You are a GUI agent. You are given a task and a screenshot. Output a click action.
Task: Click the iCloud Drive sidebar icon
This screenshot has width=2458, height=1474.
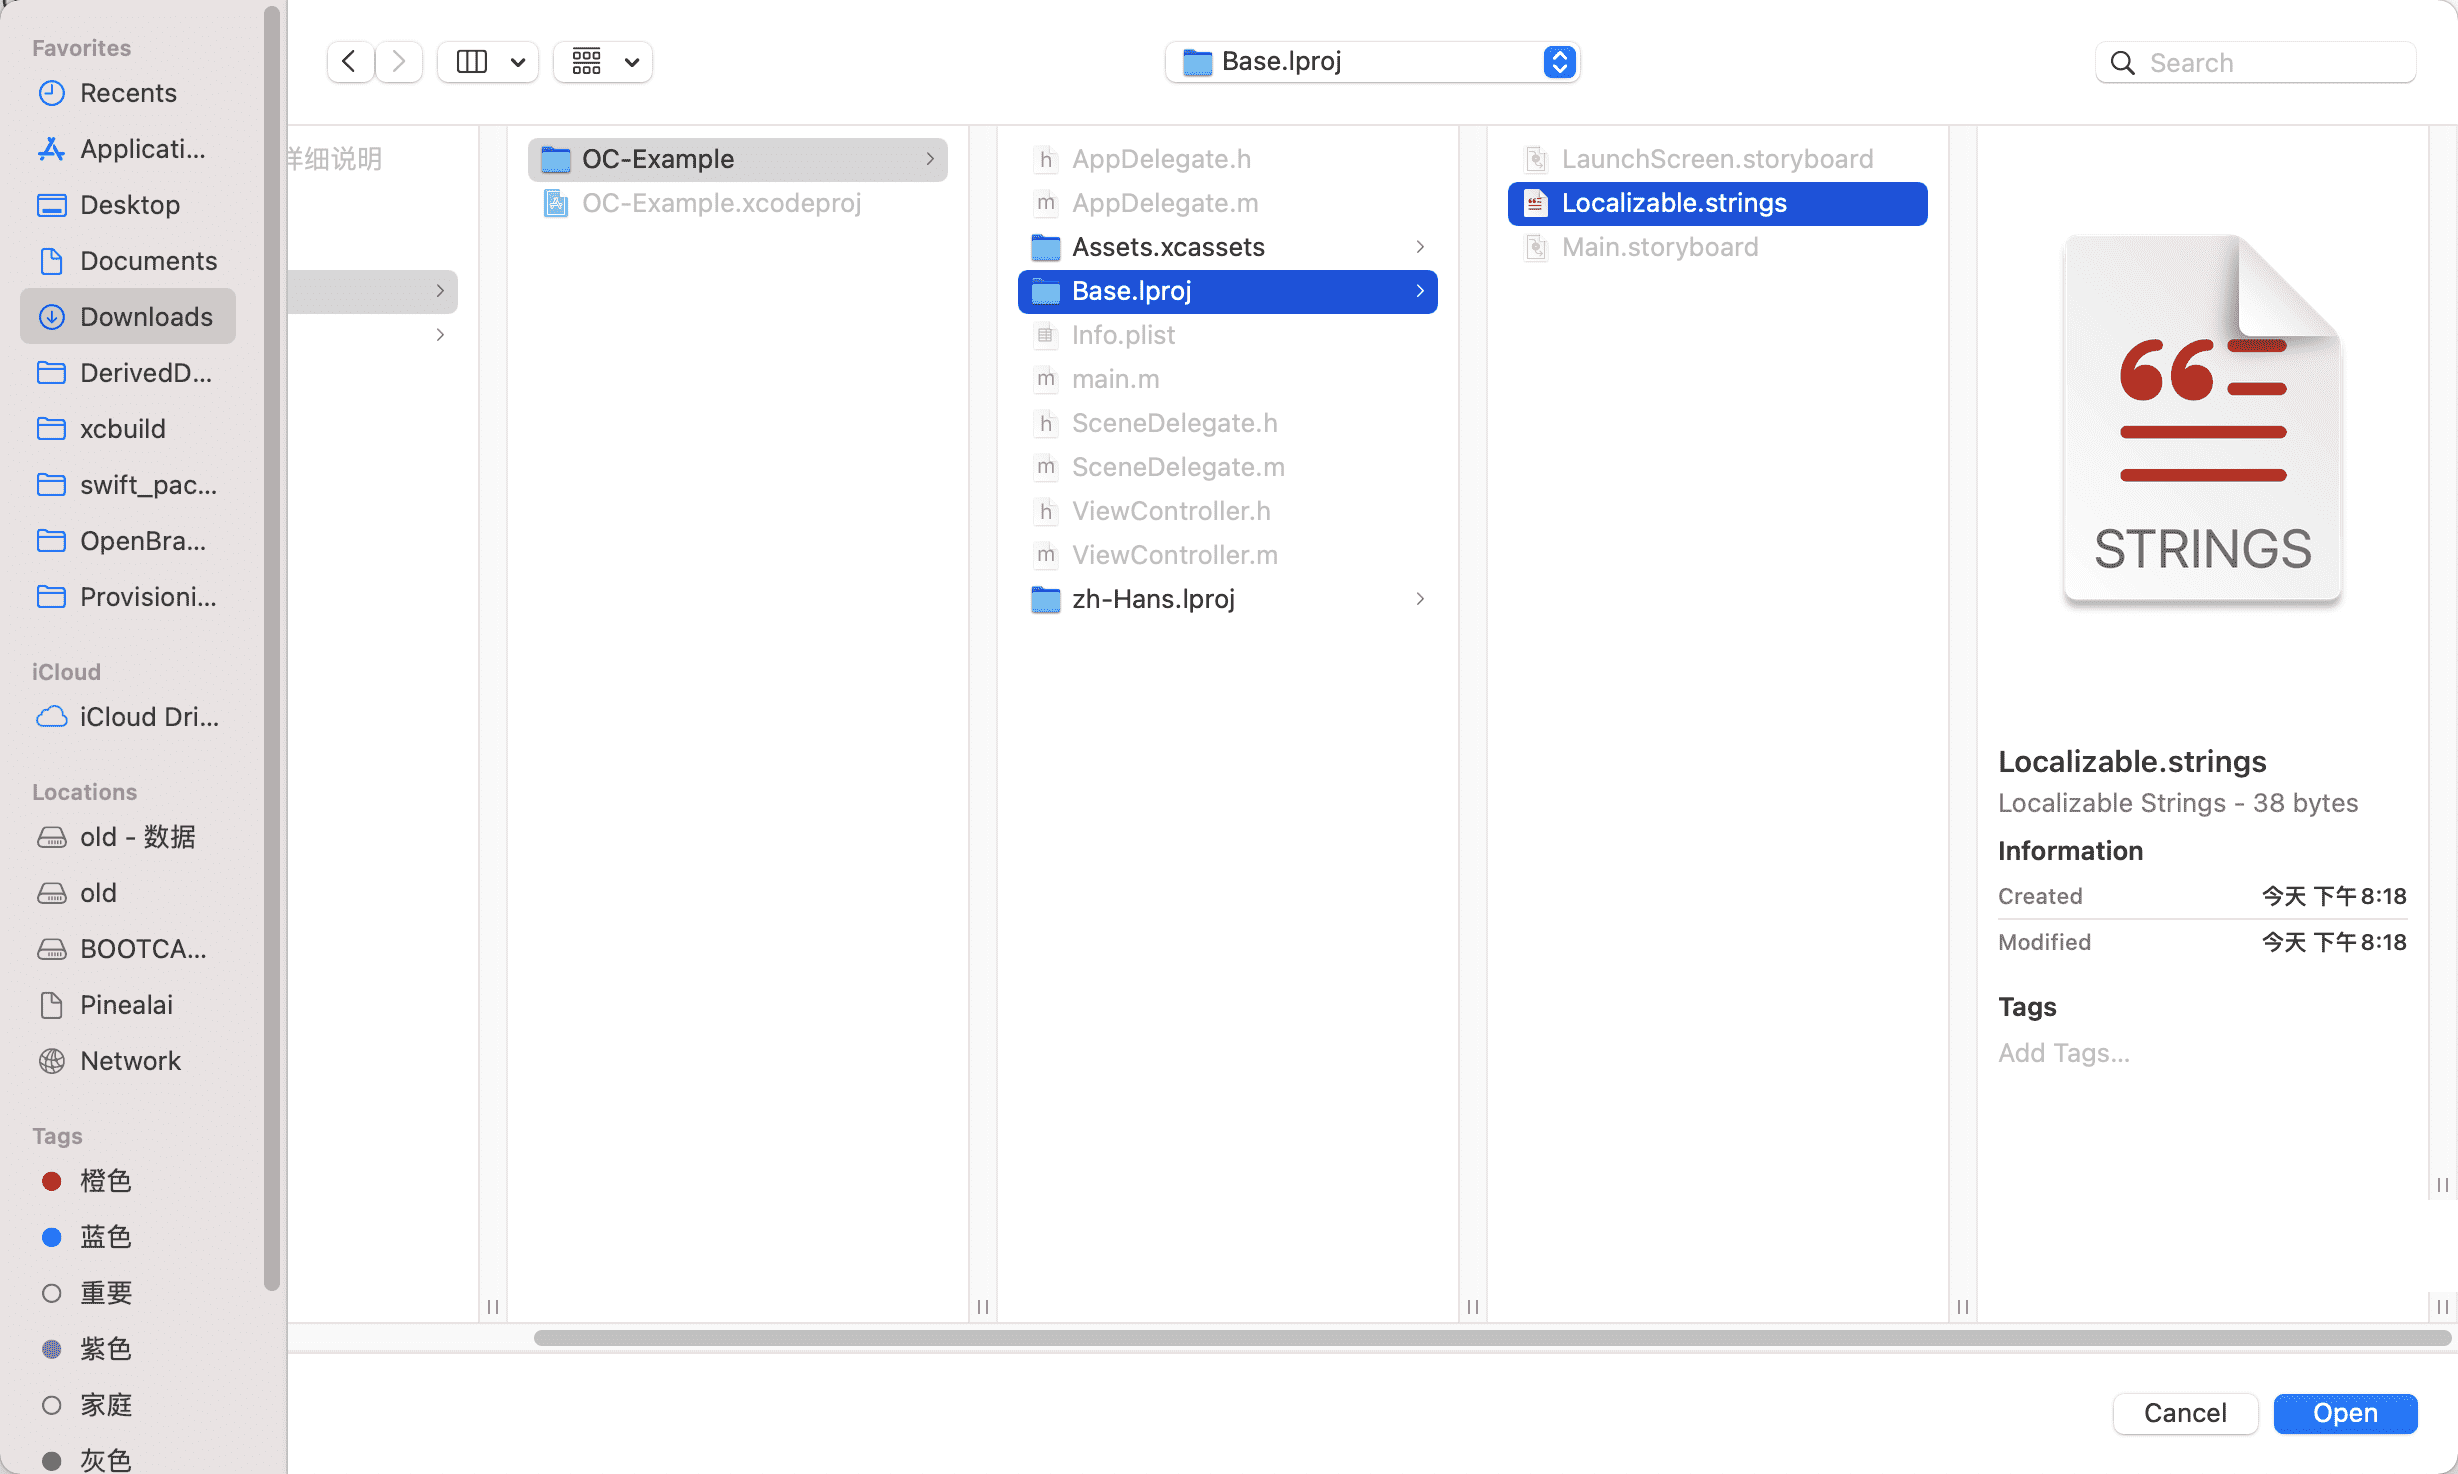pyautogui.click(x=53, y=716)
